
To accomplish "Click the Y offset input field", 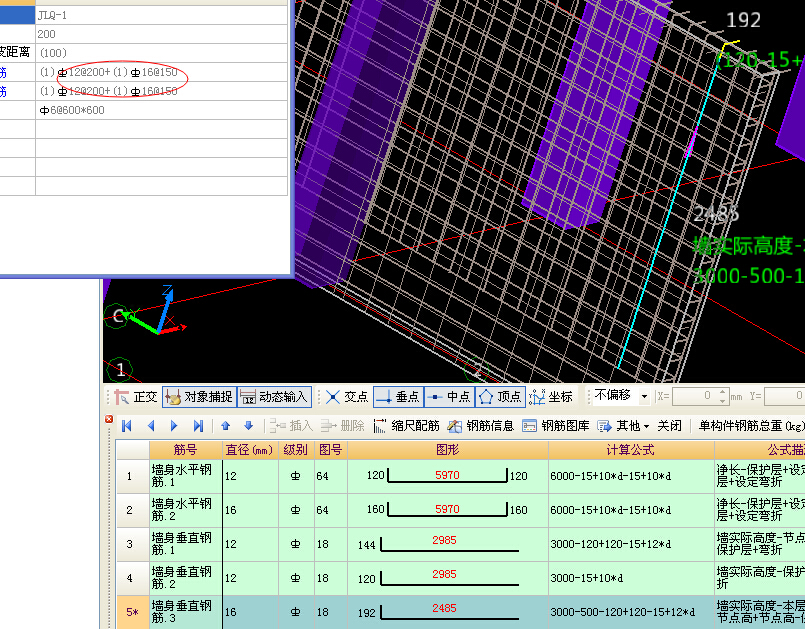I will click(784, 396).
